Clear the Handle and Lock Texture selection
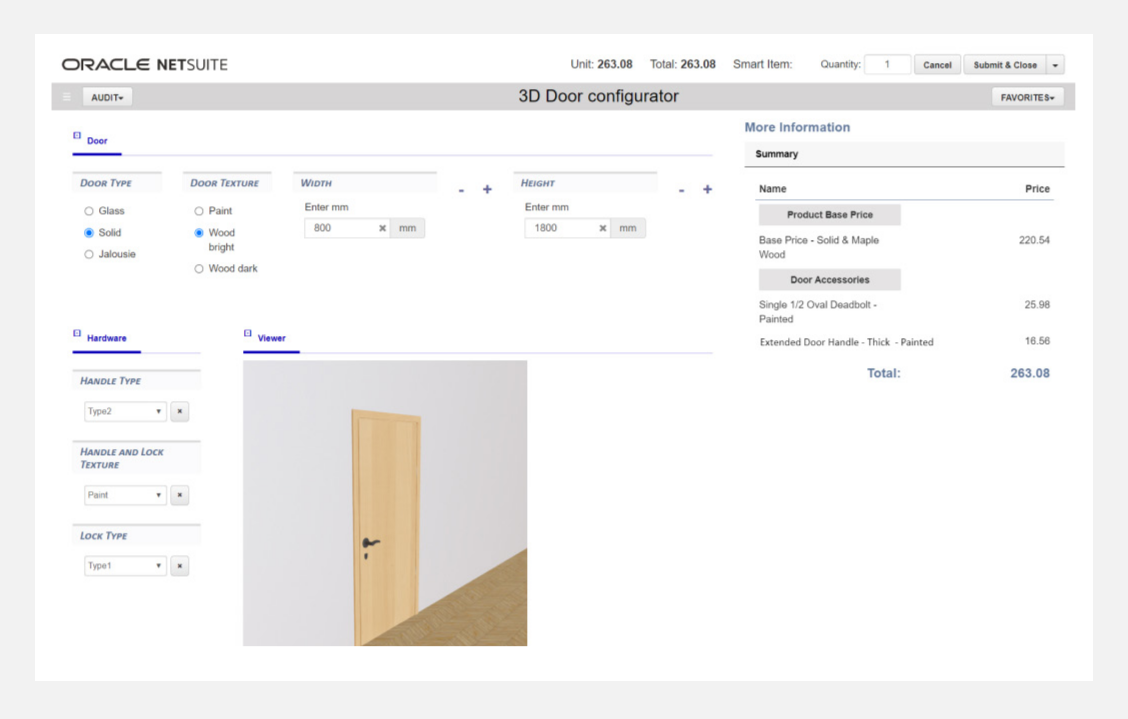The image size is (1128, 719). (x=180, y=495)
